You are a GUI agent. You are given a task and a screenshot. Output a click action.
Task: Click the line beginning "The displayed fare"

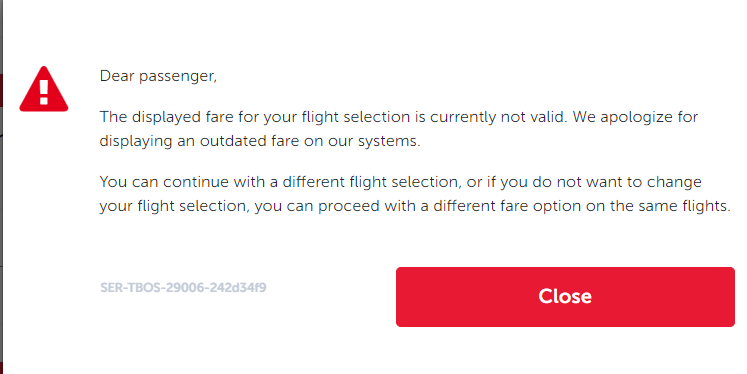[x=399, y=117]
